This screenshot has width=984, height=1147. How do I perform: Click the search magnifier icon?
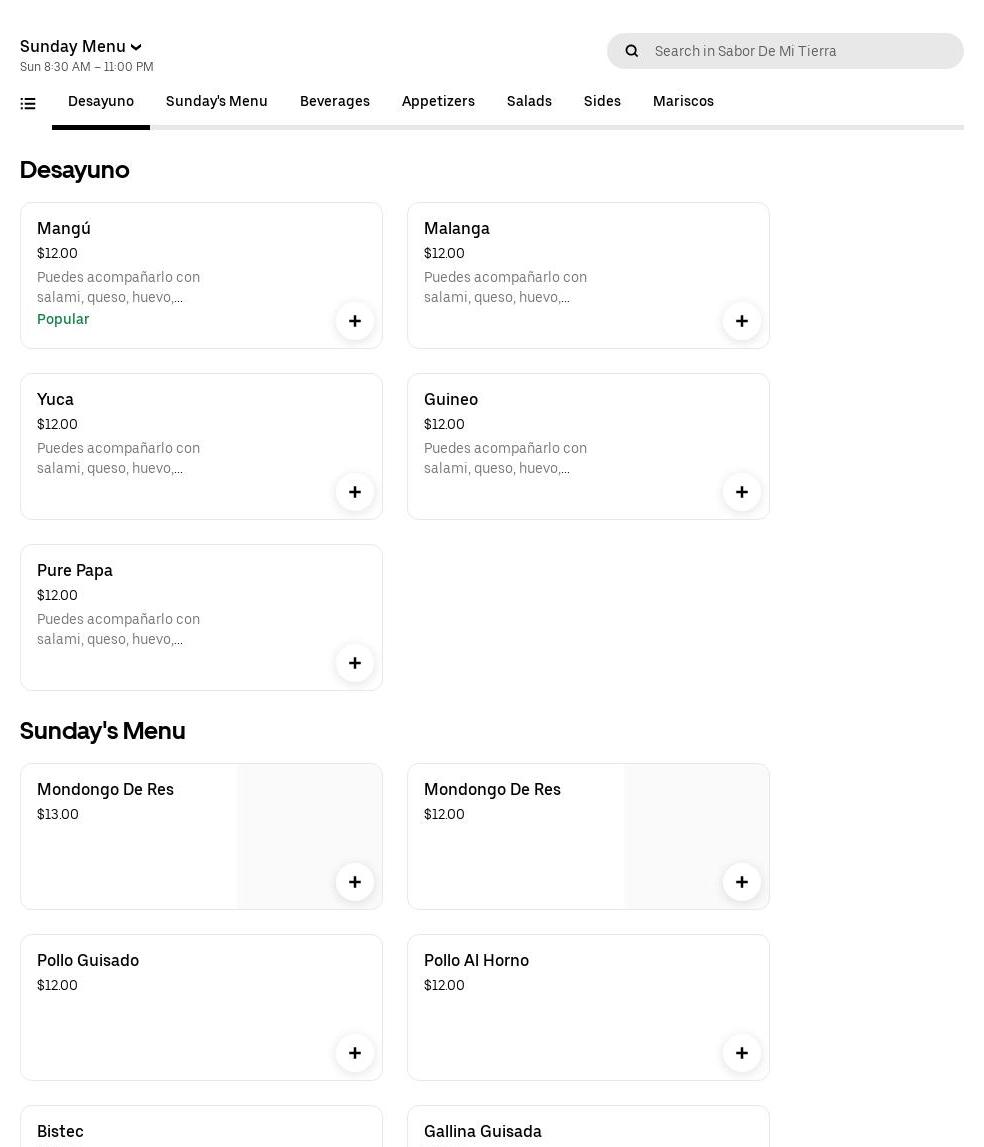(632, 51)
